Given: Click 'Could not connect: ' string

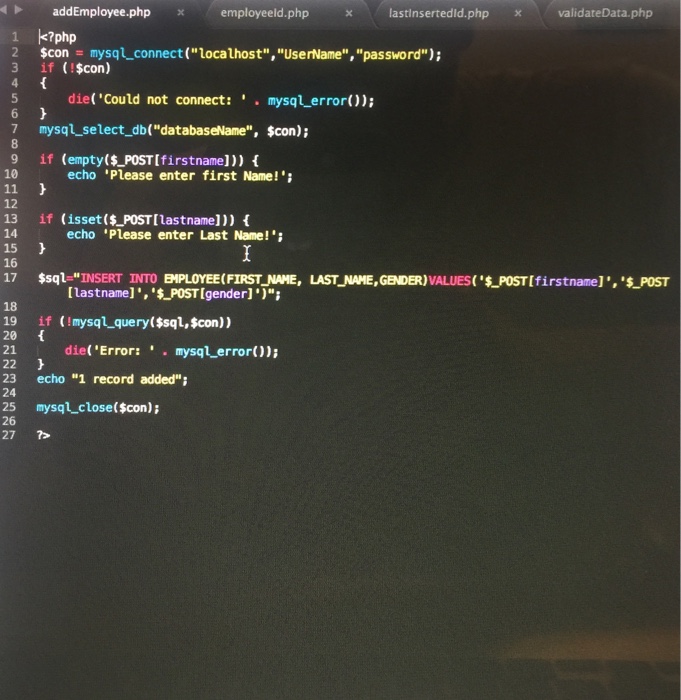Looking at the screenshot, I should click(x=172, y=99).
